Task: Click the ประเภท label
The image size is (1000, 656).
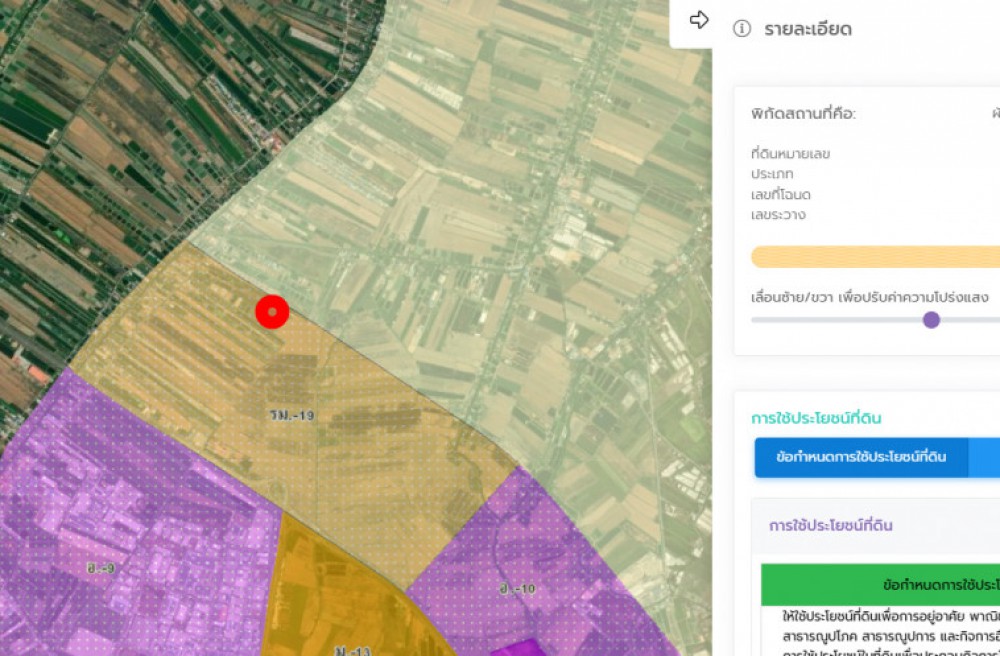Action: 772,174
